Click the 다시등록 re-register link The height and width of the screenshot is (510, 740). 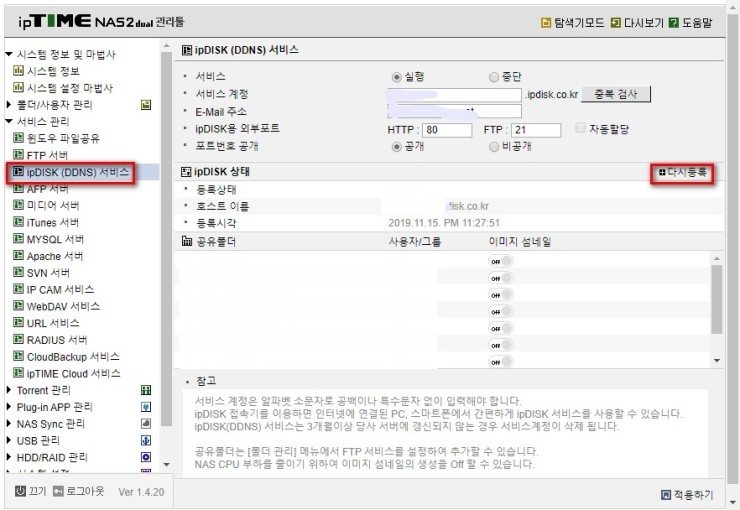click(x=682, y=172)
